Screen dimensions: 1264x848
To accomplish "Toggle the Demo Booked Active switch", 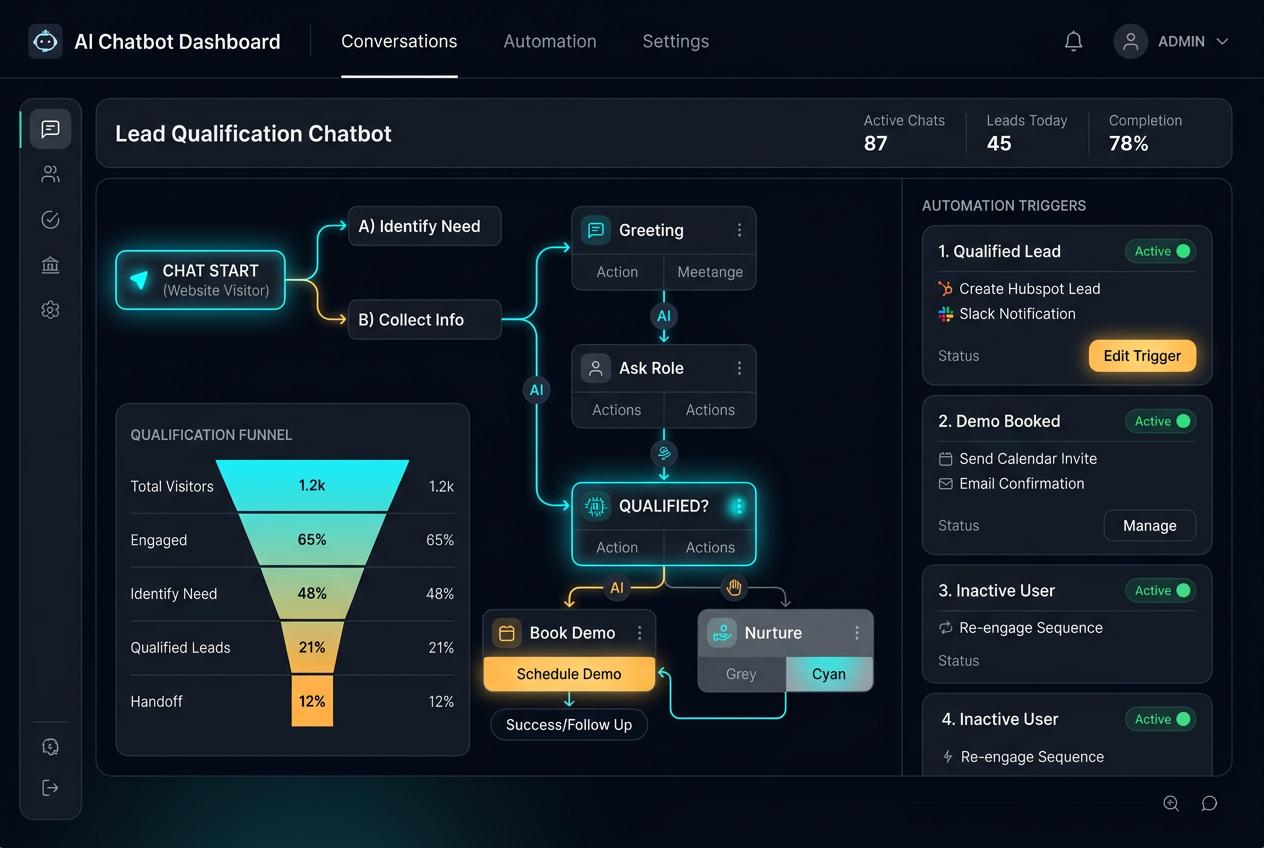I will coord(1160,421).
